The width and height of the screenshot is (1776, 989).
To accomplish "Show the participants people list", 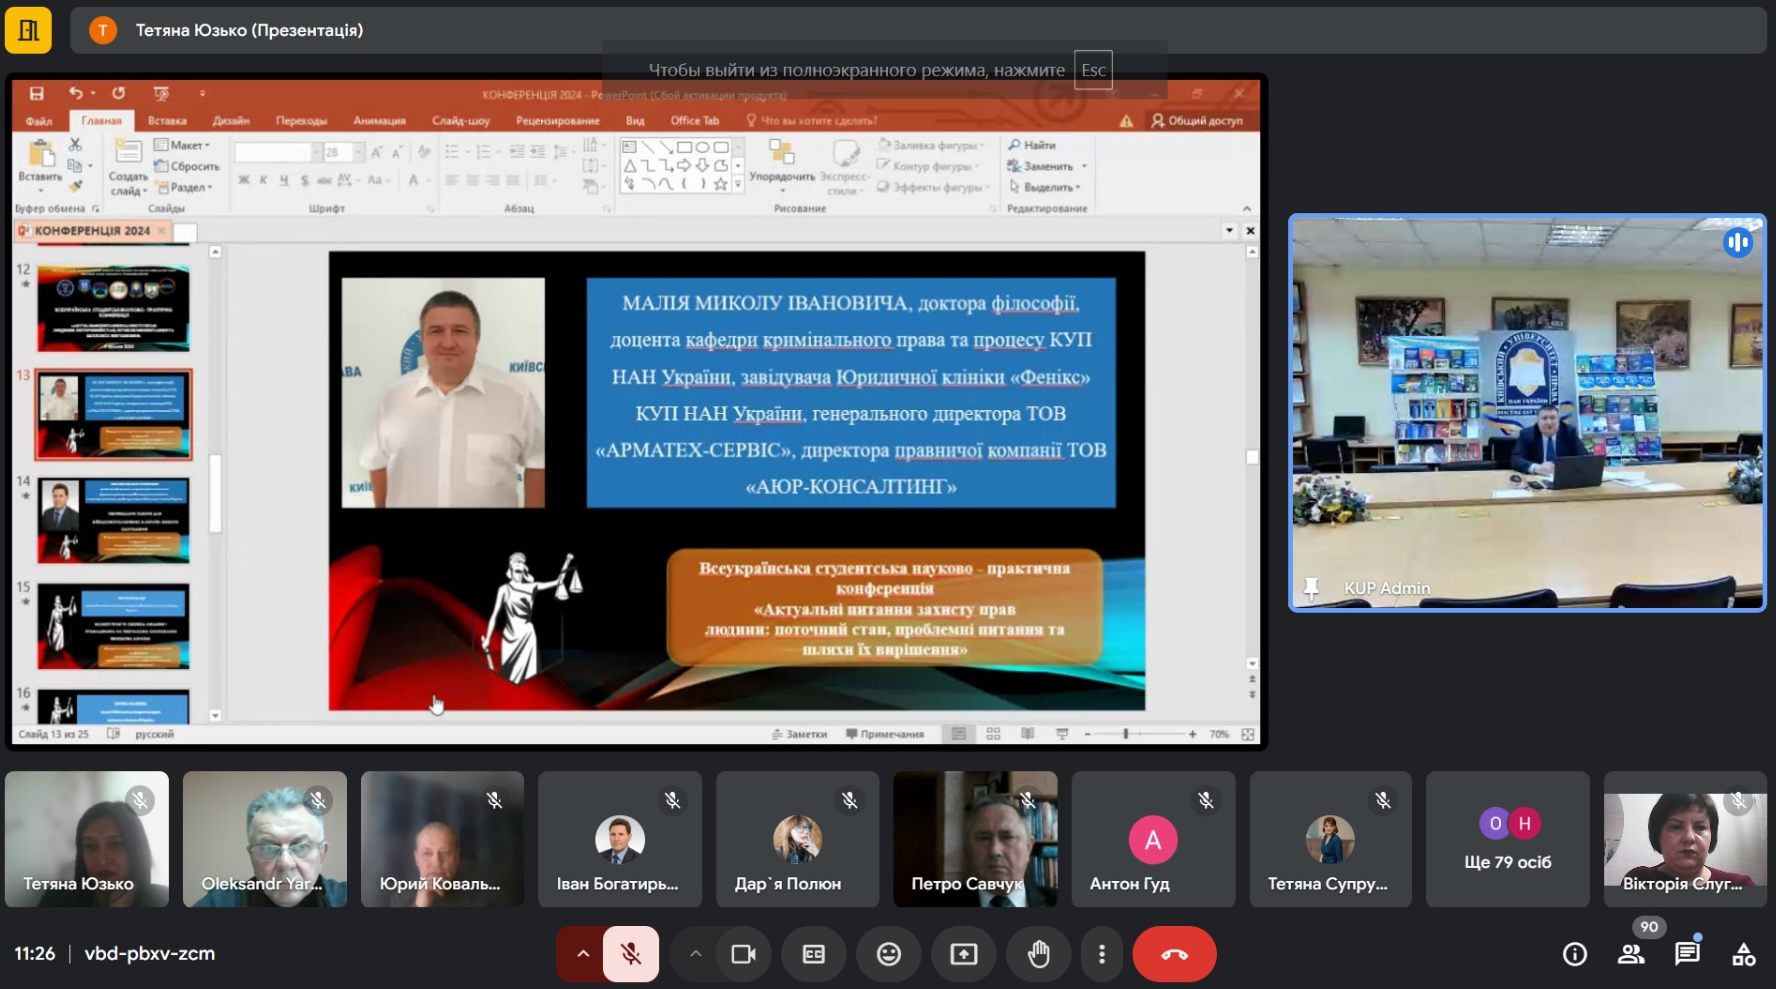I will pyautogui.click(x=1631, y=954).
